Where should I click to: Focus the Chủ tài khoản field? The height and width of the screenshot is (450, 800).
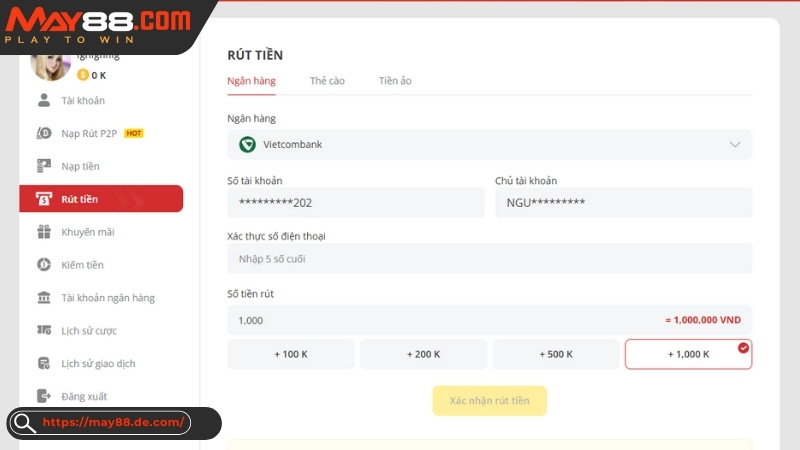pos(623,203)
